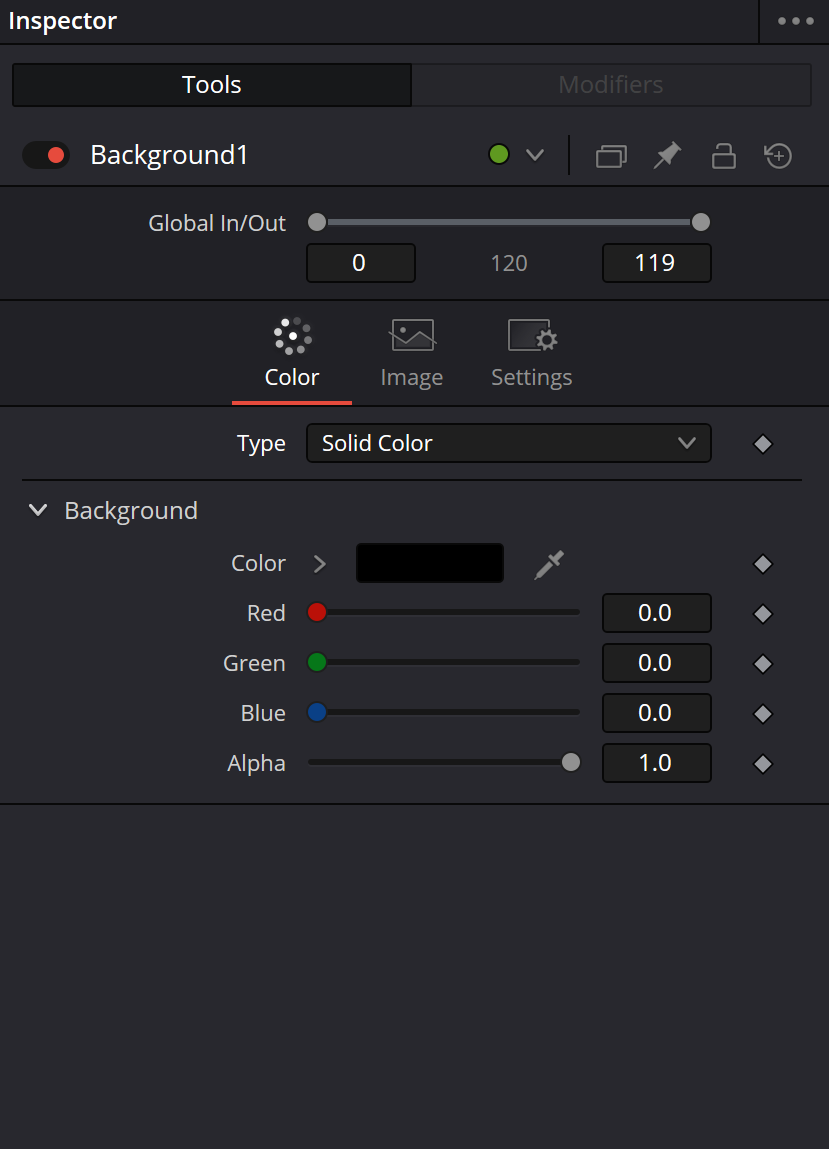829x1149 pixels.
Task: Click the Inspector panel title
Action: [62, 21]
